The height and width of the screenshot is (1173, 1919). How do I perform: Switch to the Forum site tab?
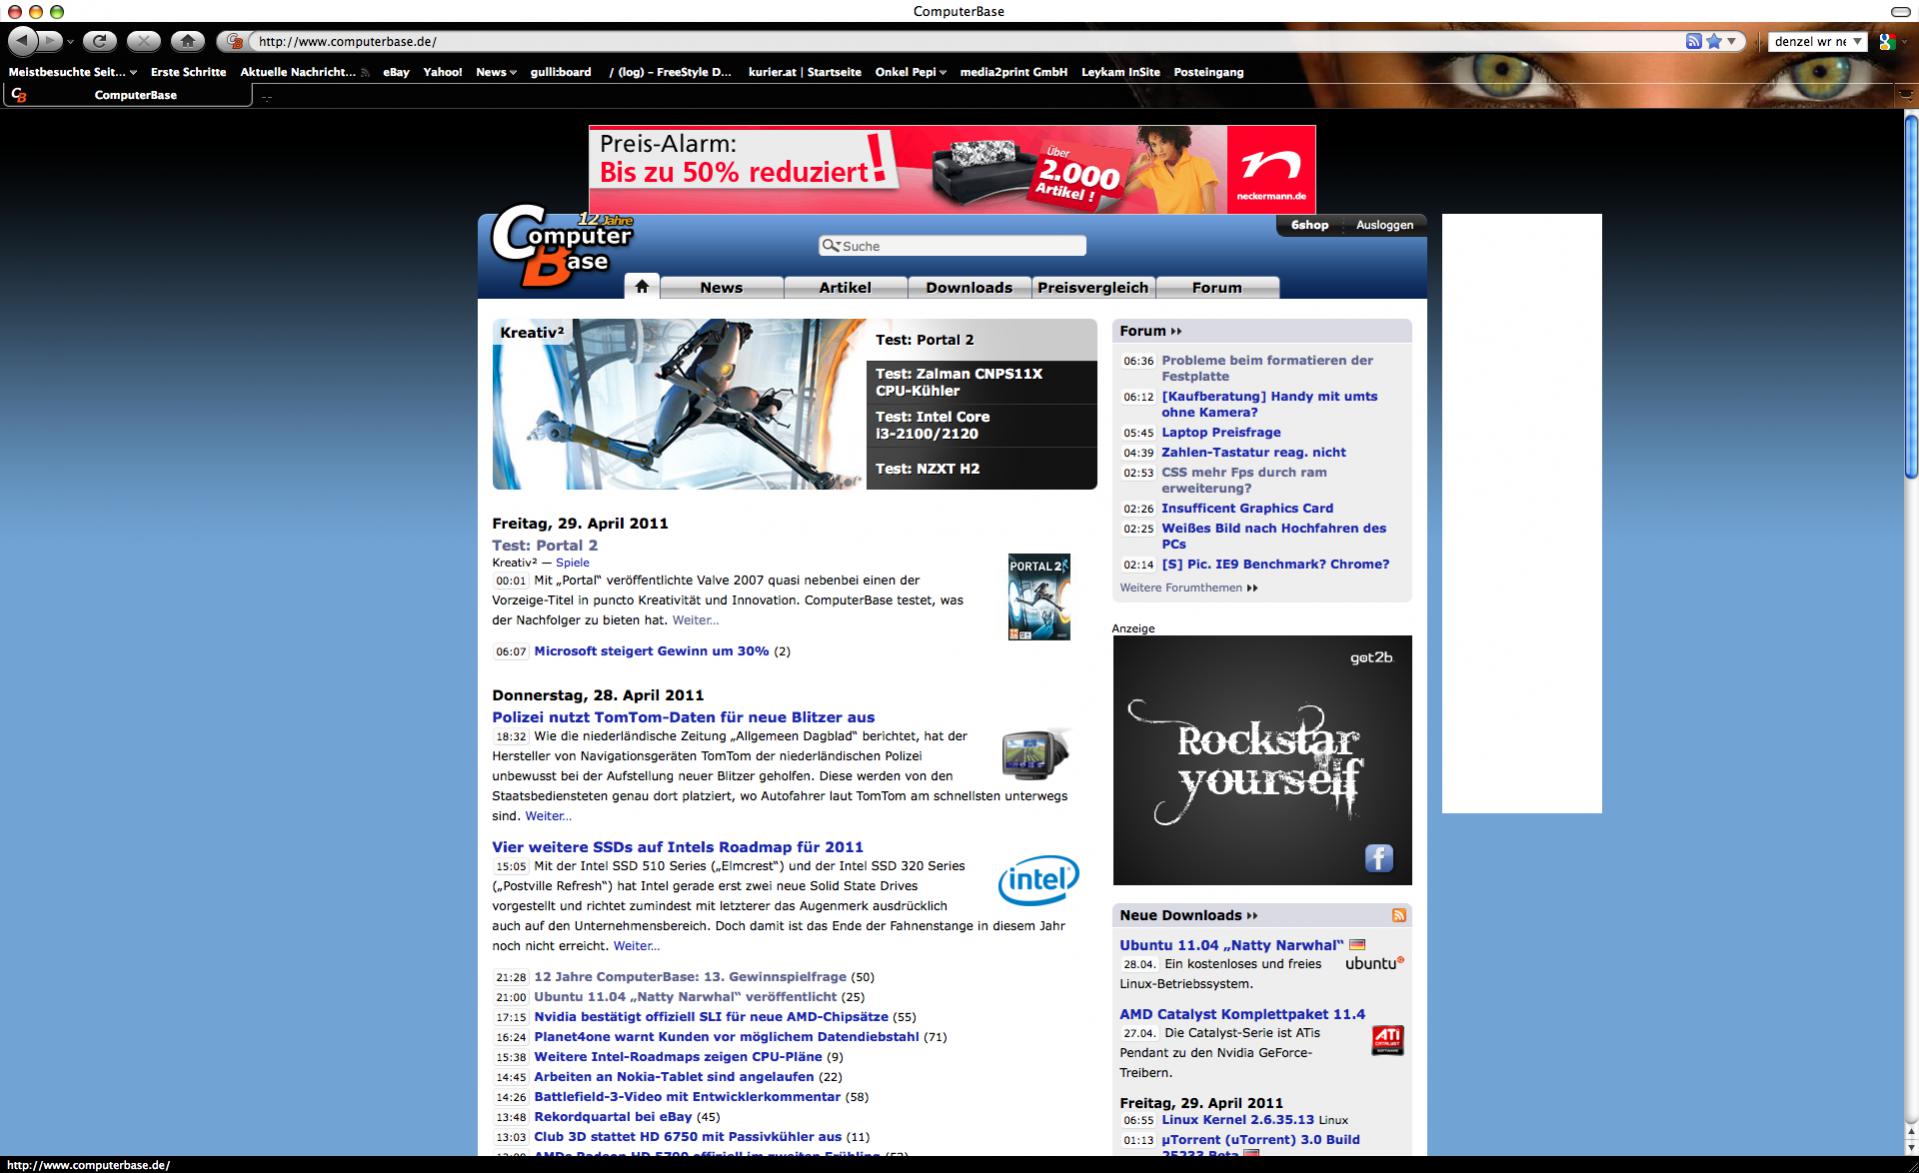point(1217,288)
